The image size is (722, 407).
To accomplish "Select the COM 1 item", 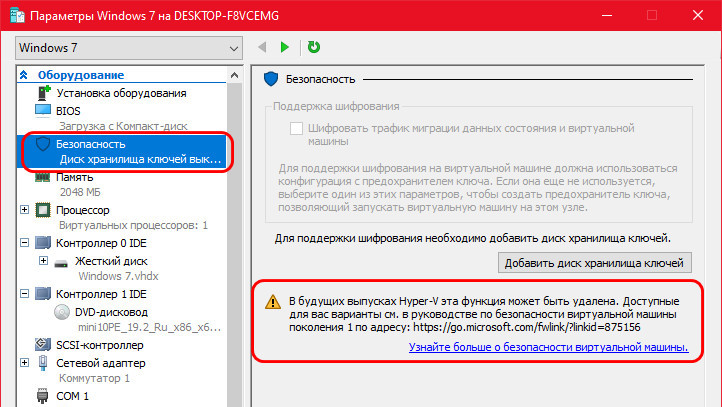I will [73, 396].
